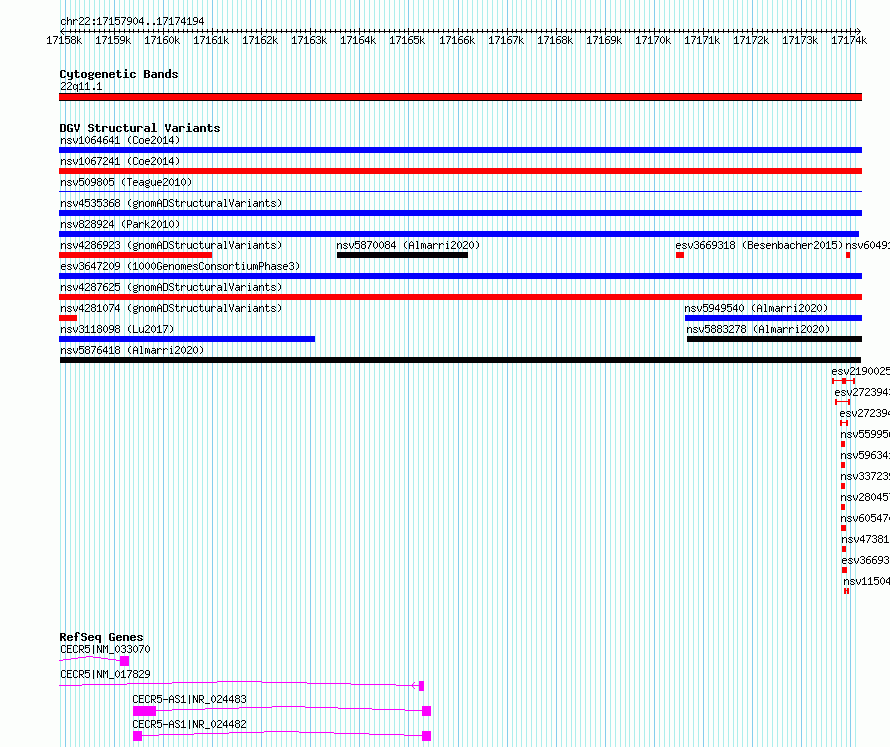Open variant nsv828924 (Park2010) label

pos(120,224)
